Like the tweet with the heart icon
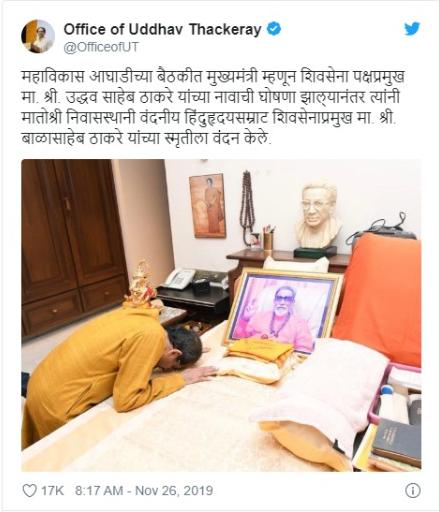 (29, 490)
